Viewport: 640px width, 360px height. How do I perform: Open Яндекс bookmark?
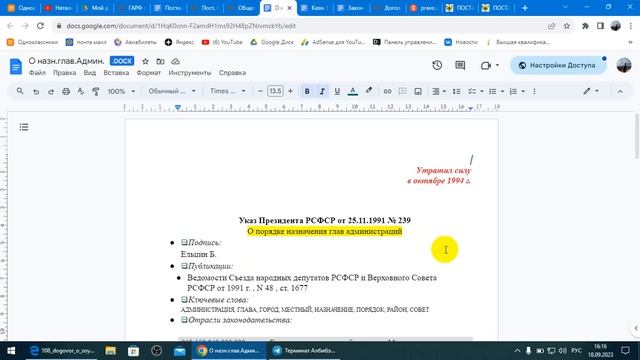click(x=179, y=42)
